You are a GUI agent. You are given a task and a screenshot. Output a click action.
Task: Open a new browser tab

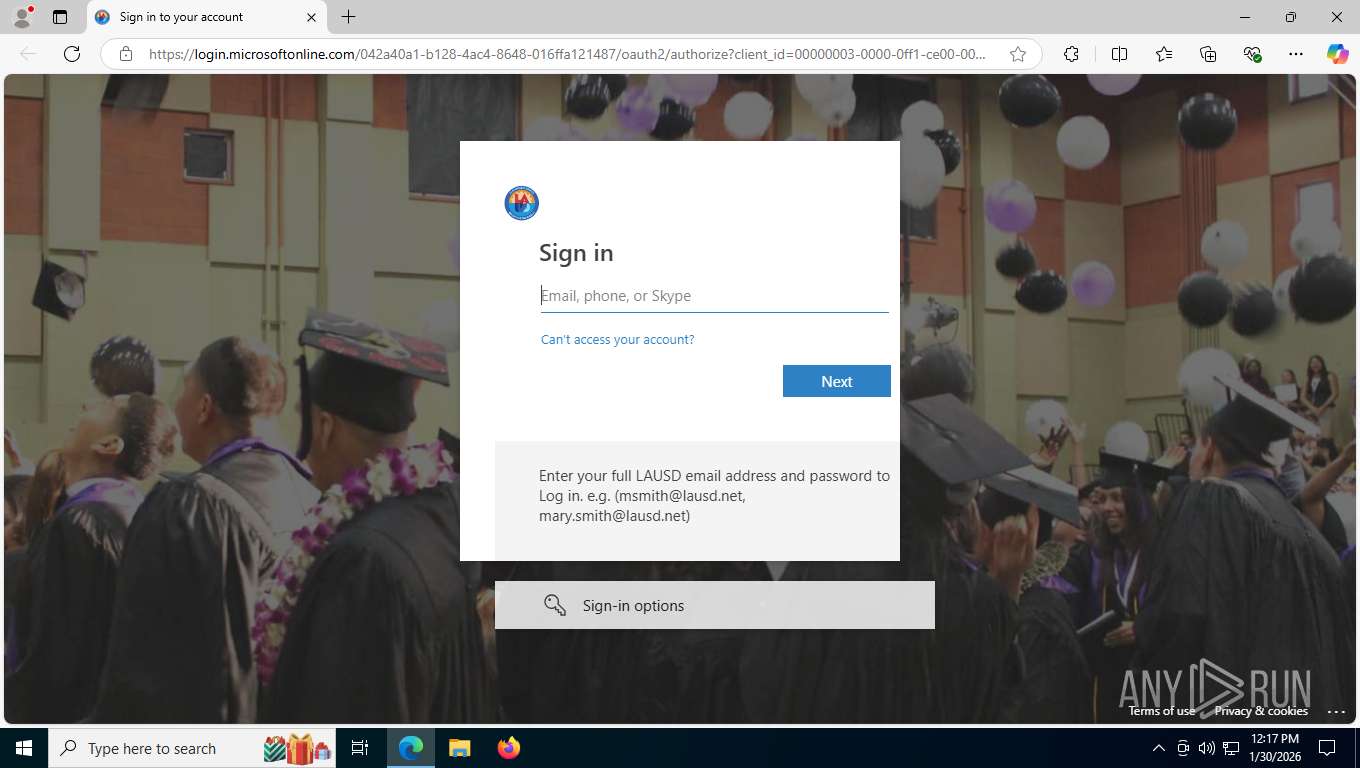(348, 17)
